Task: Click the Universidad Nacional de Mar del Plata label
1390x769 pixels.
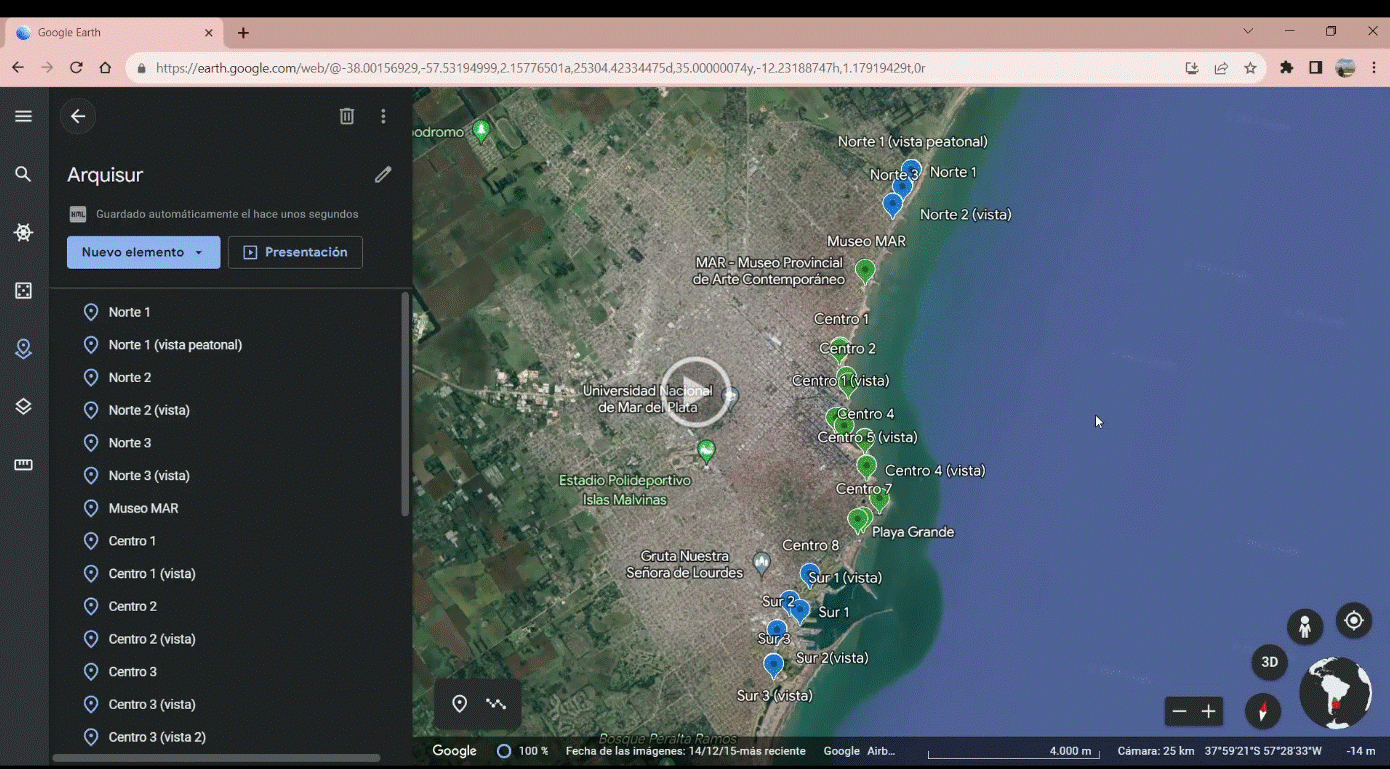Action: tap(648, 399)
